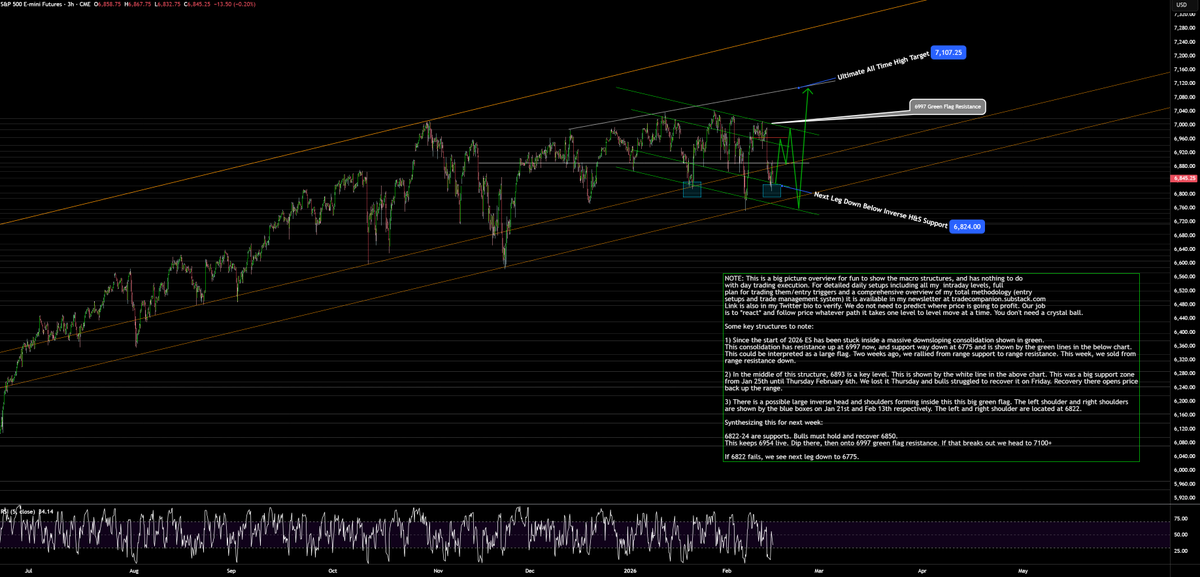Click the 75.00 level on RSI axis
Screen dimensions: 1200x577
click(x=1180, y=519)
